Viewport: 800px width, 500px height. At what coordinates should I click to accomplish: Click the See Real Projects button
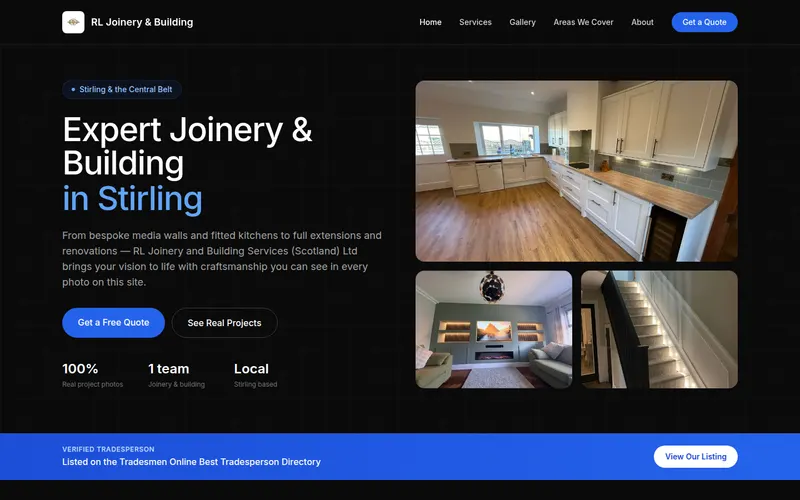[224, 322]
